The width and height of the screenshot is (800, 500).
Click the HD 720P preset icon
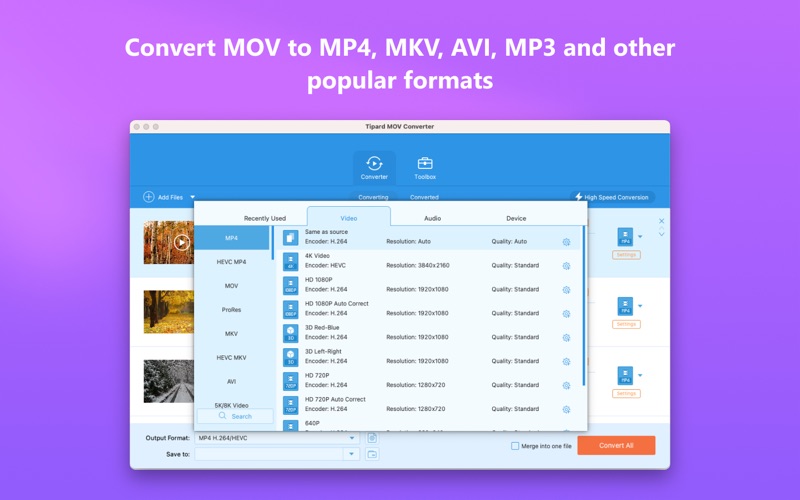click(290, 381)
